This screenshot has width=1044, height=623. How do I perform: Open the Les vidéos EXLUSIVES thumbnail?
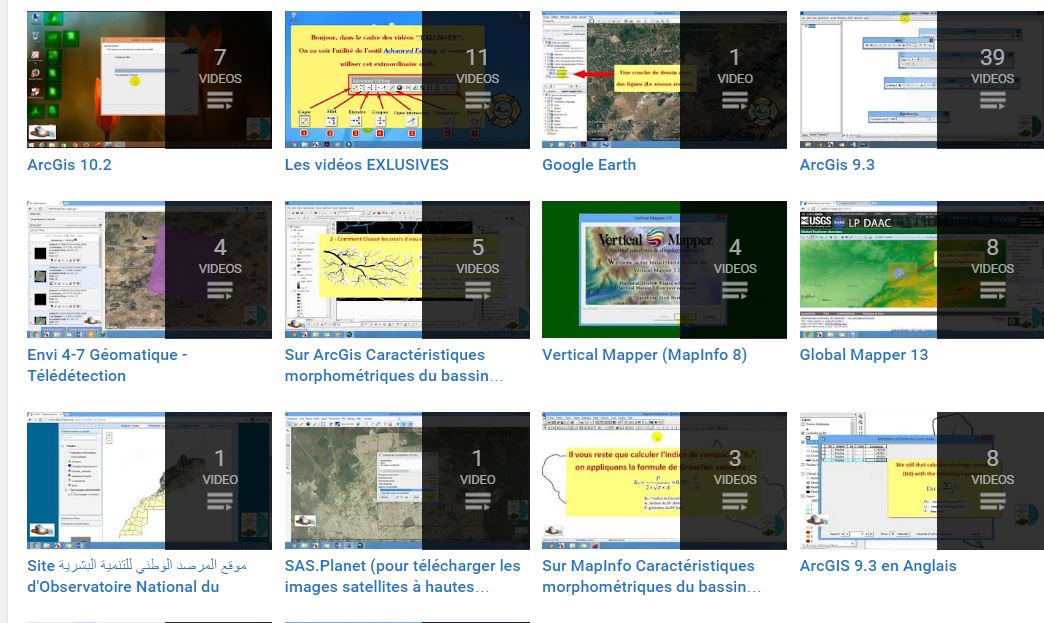click(407, 80)
